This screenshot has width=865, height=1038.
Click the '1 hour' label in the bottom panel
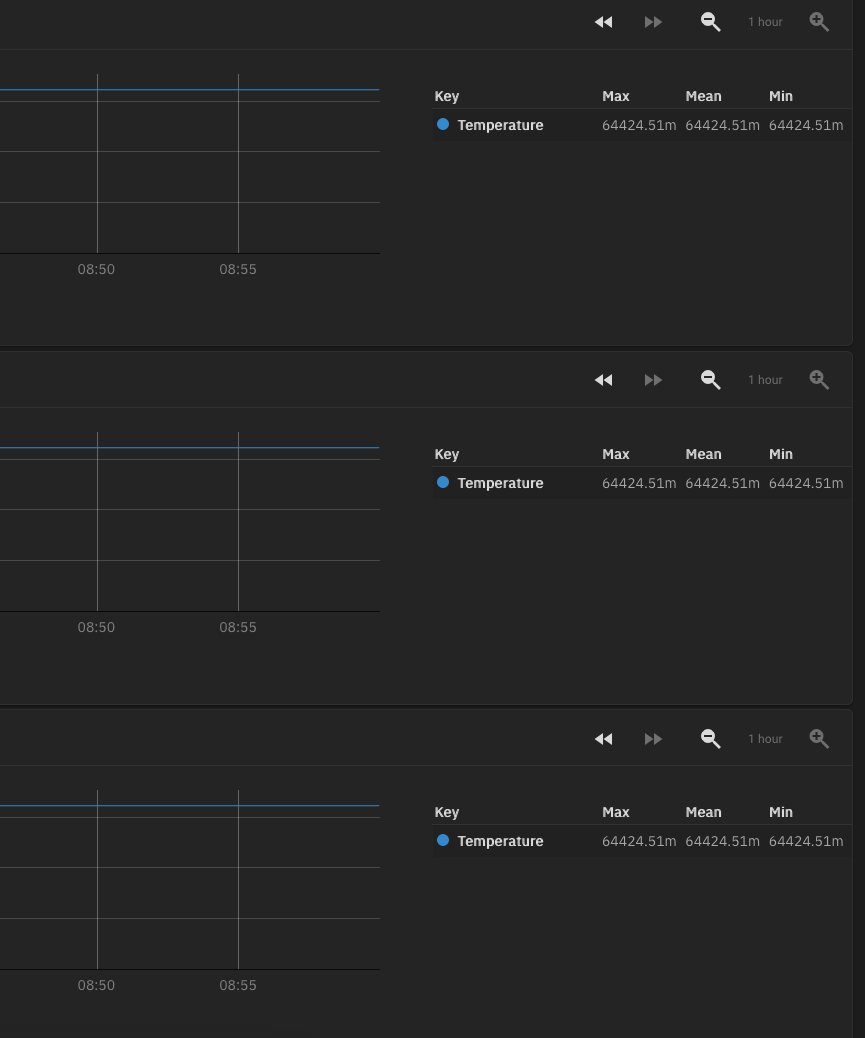tap(765, 739)
